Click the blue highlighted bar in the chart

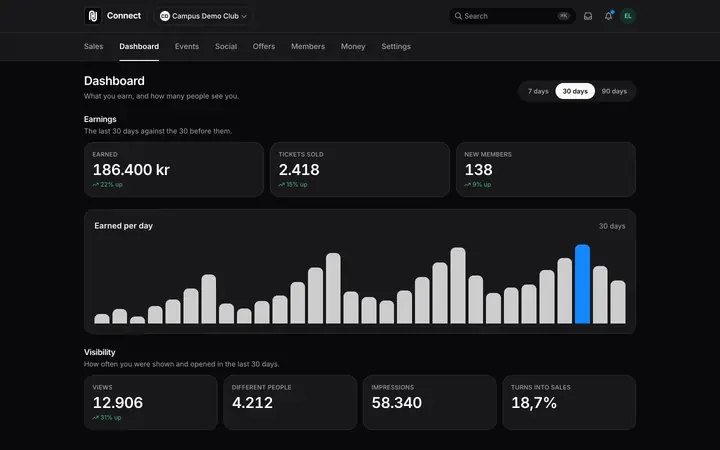pyautogui.click(x=582, y=284)
